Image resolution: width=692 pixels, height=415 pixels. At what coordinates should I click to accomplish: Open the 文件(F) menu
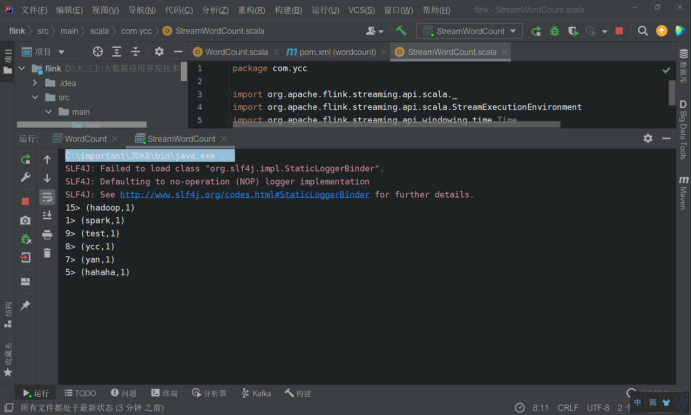(34, 10)
